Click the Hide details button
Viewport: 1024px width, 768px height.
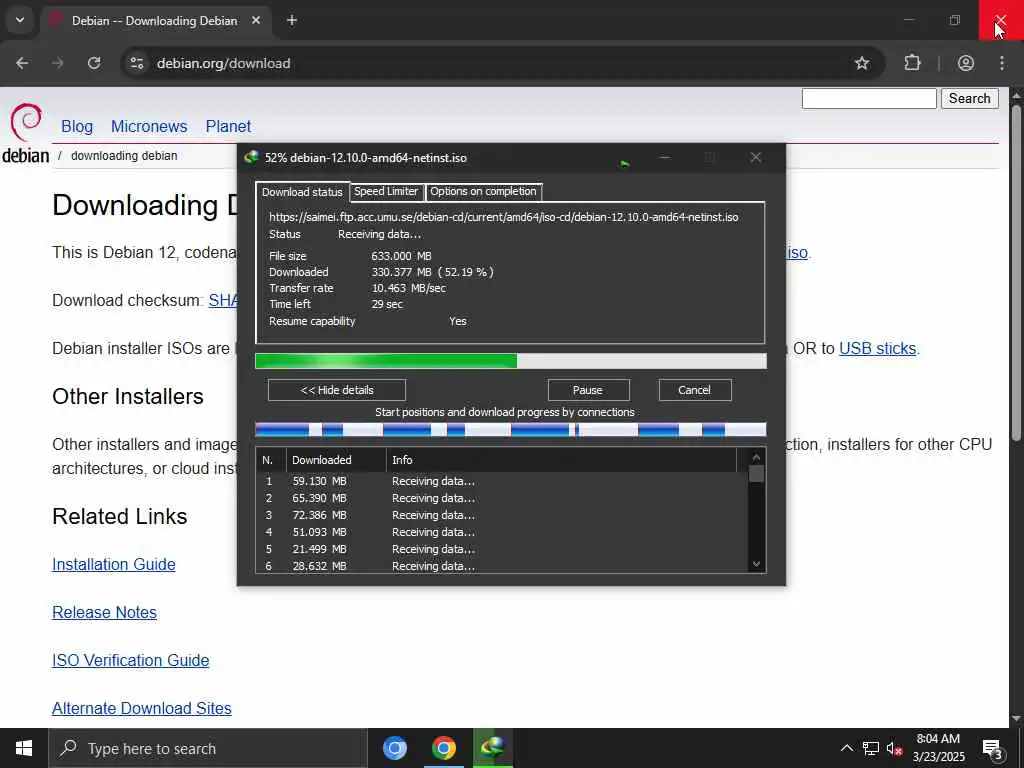click(x=337, y=390)
